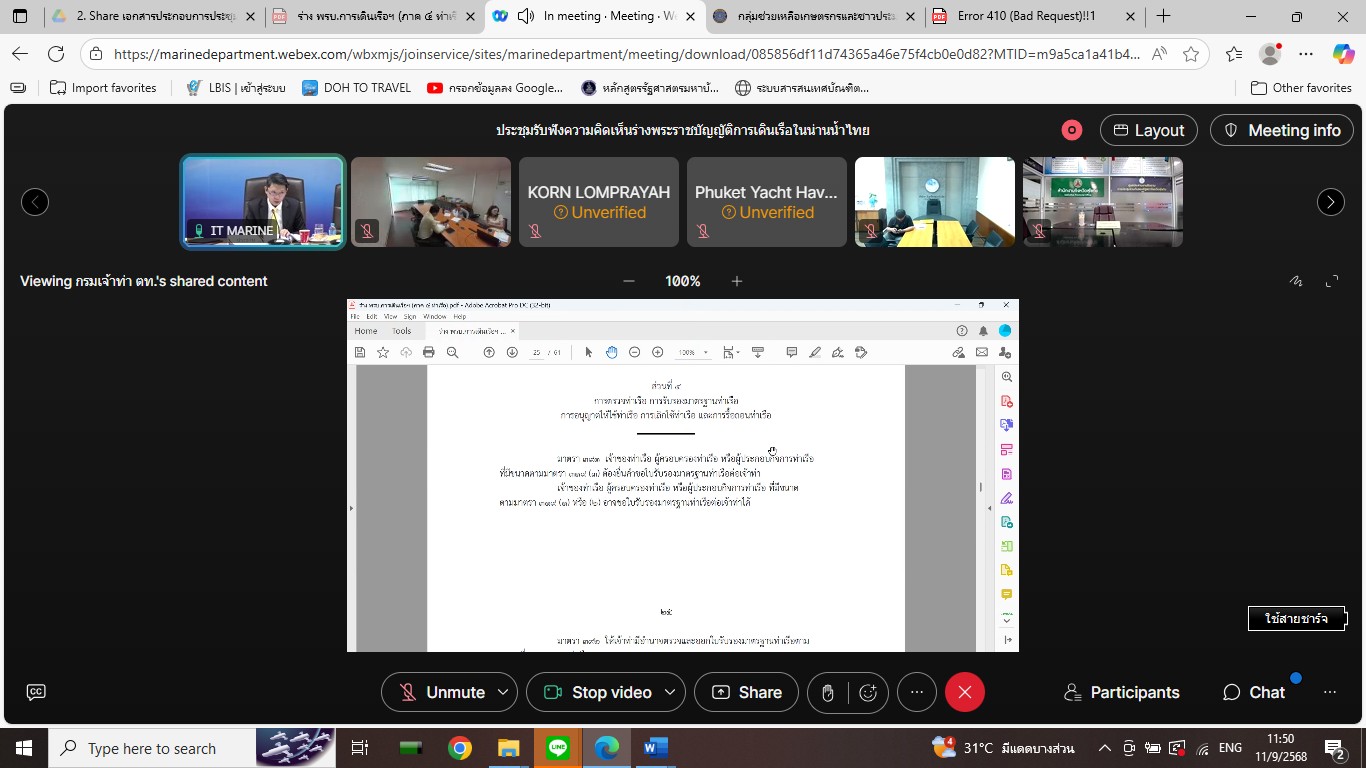Click the Share button
The width and height of the screenshot is (1366, 768).
pyautogui.click(x=747, y=692)
